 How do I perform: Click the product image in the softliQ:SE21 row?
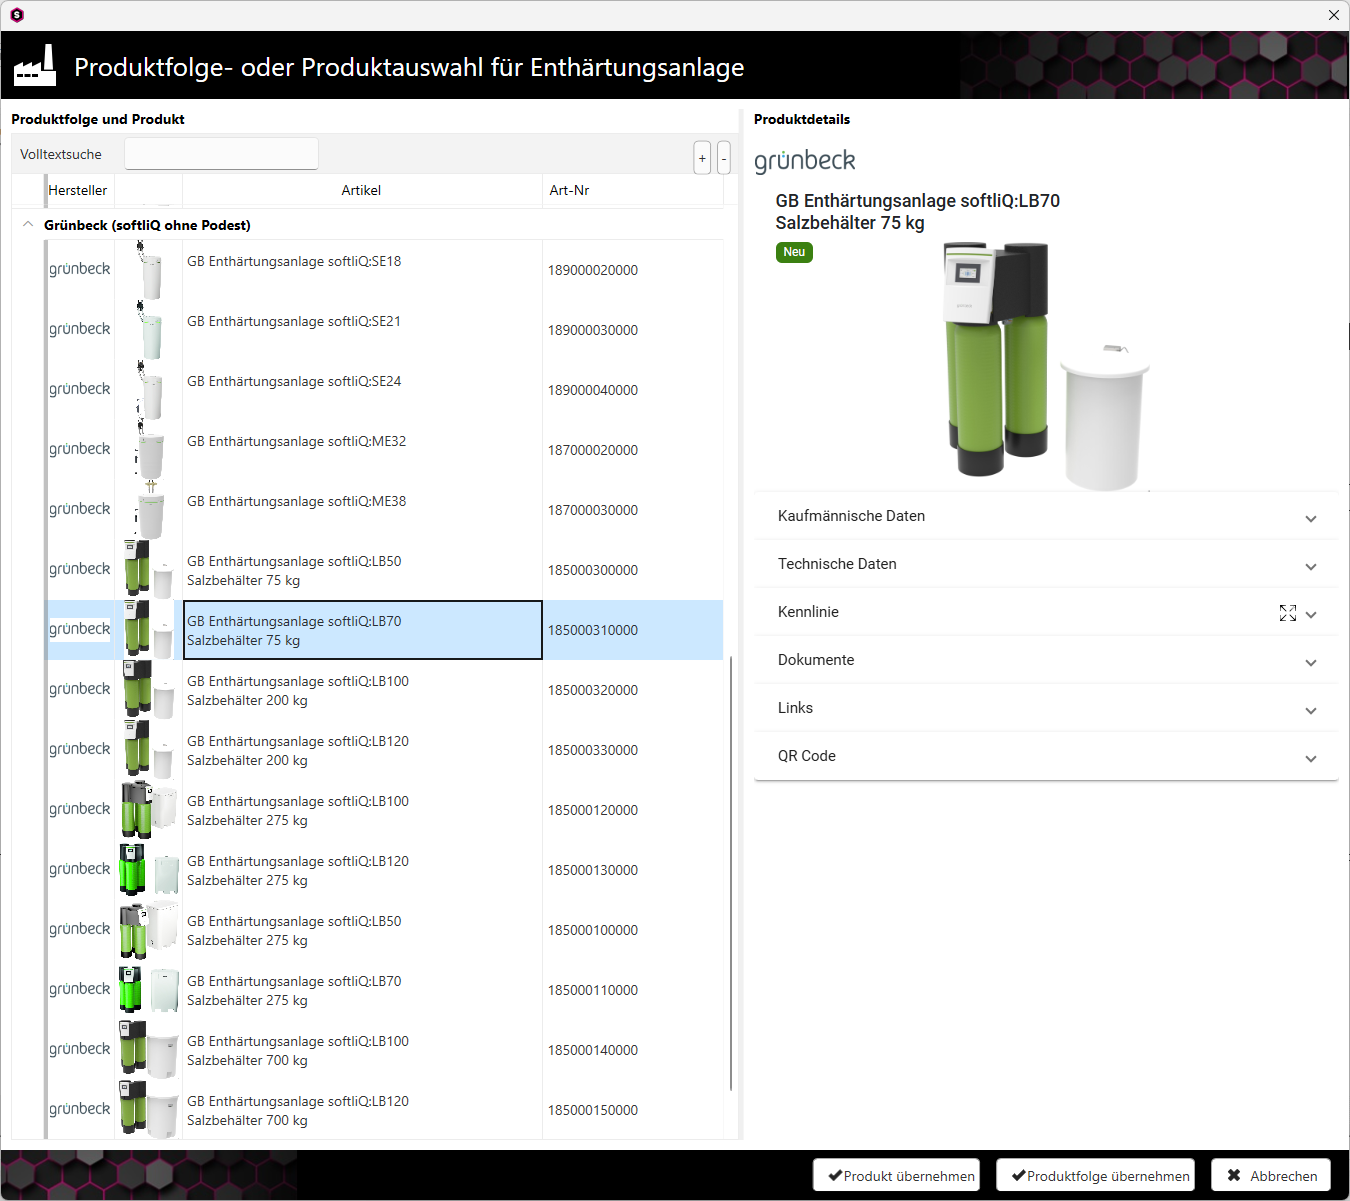pyautogui.click(x=149, y=330)
